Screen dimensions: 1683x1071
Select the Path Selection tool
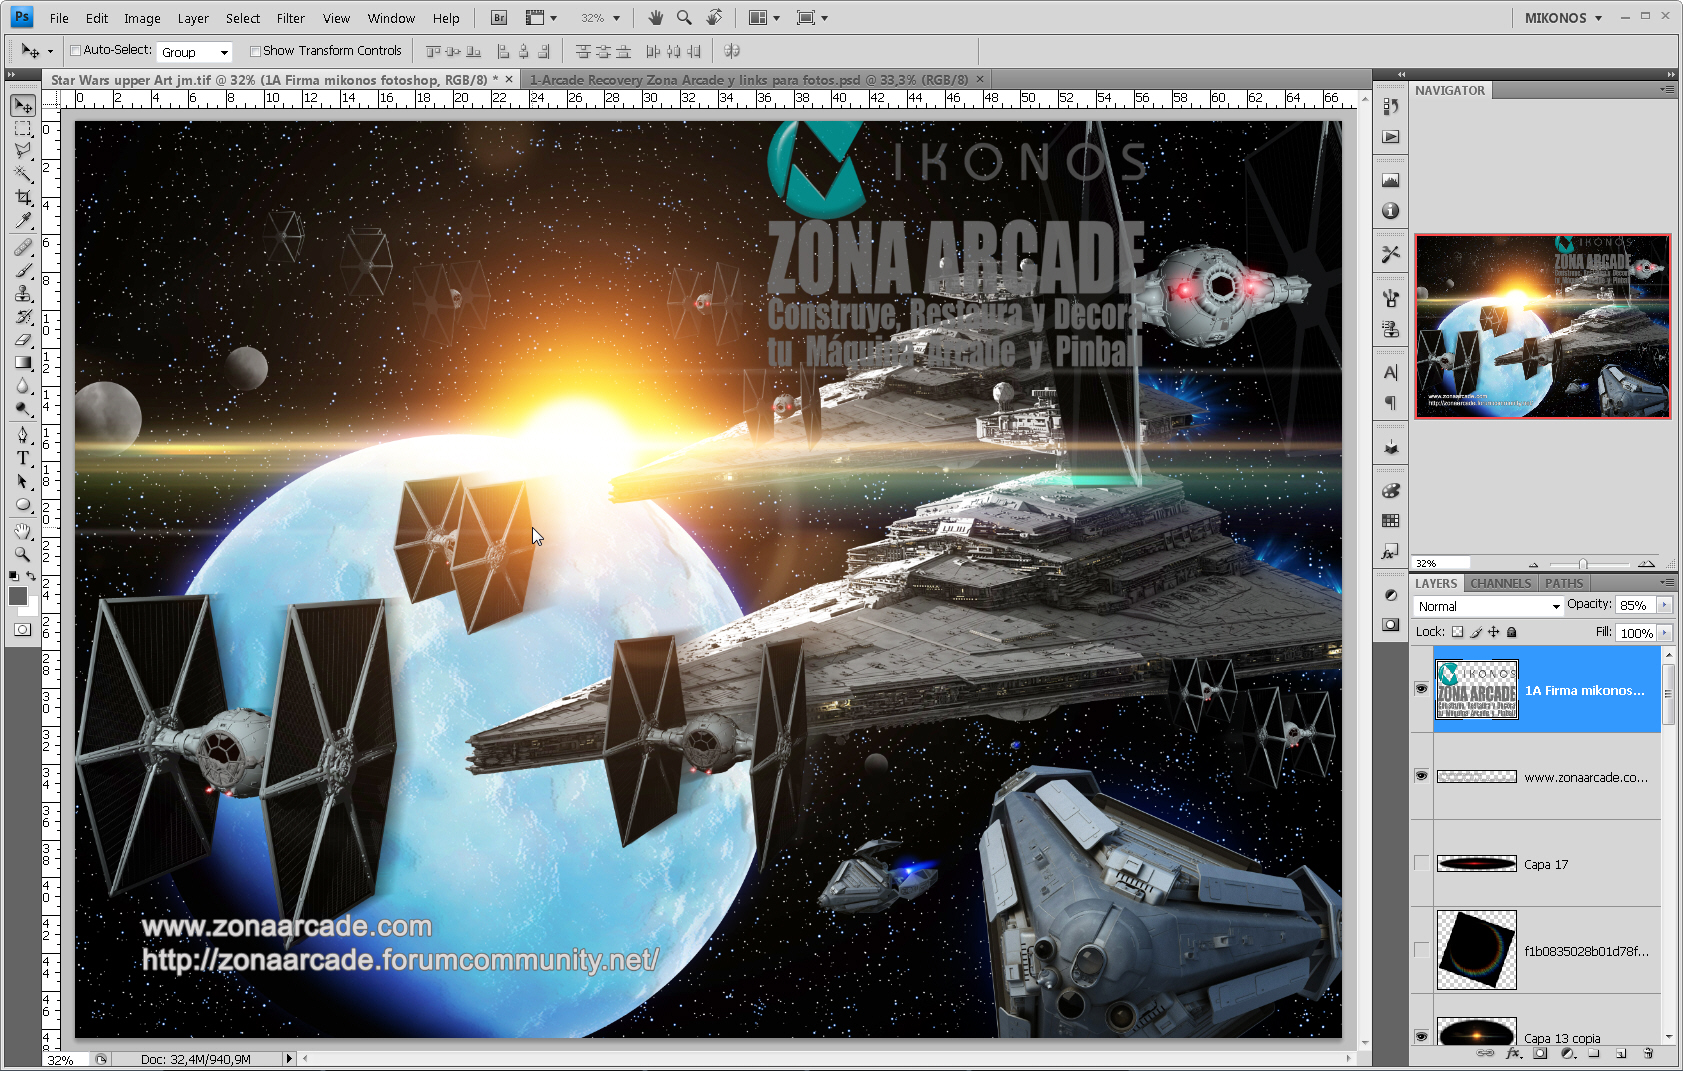[x=22, y=482]
